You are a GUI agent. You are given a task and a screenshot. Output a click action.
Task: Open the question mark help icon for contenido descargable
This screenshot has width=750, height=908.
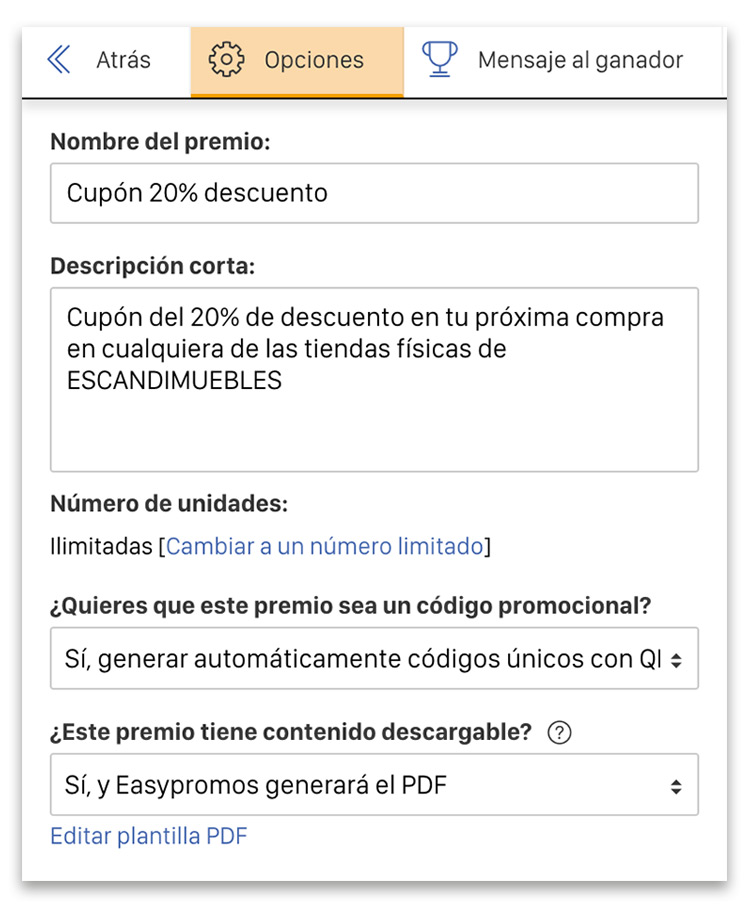pyautogui.click(x=560, y=733)
